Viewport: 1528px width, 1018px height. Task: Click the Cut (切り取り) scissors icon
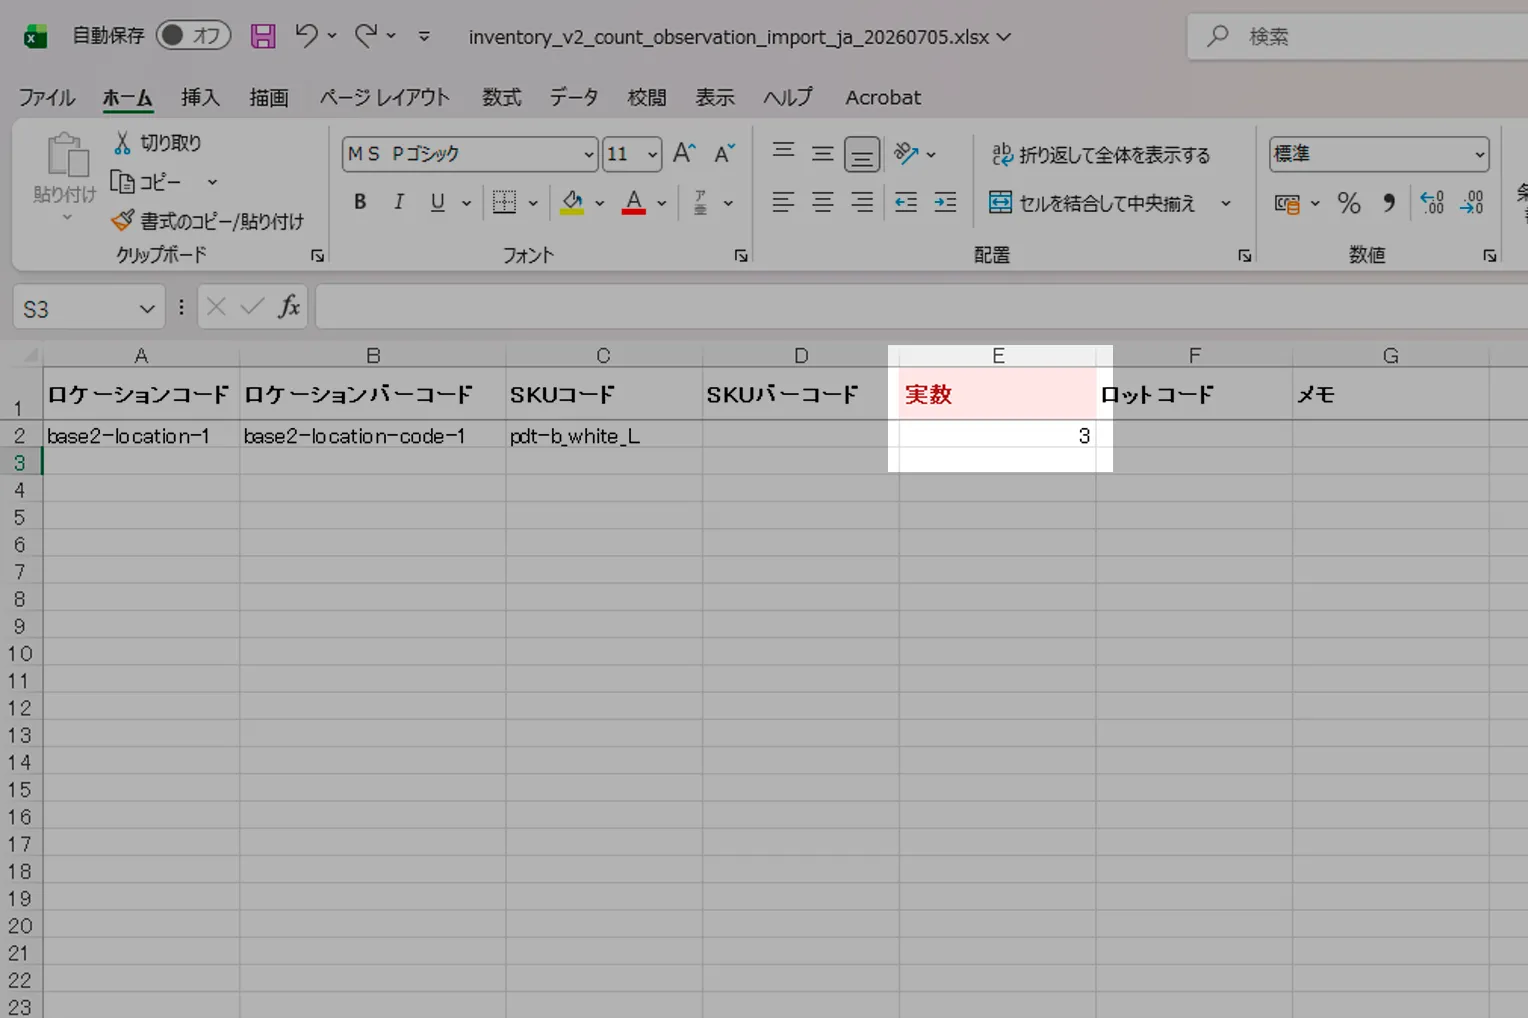pyautogui.click(x=122, y=143)
